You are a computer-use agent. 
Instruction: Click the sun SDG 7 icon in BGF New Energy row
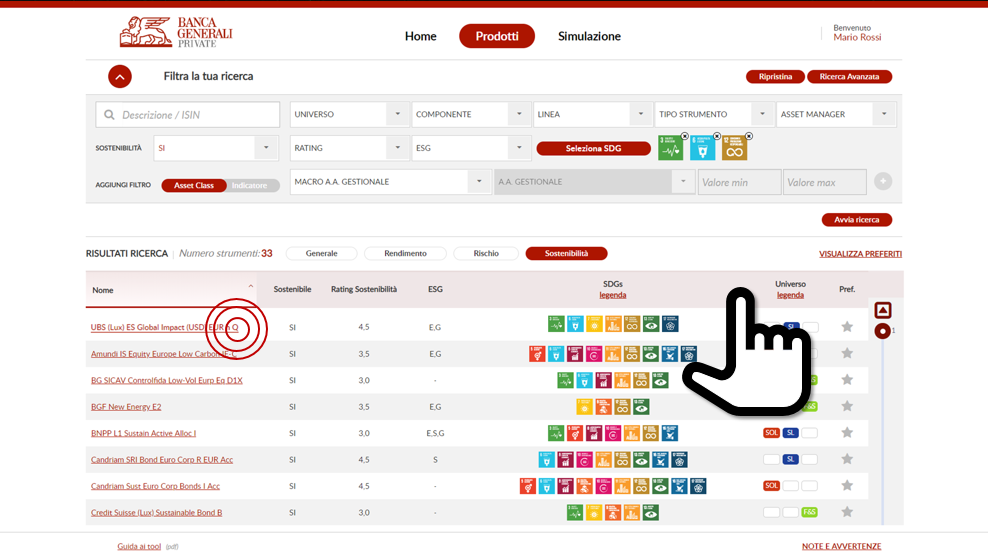coord(584,406)
